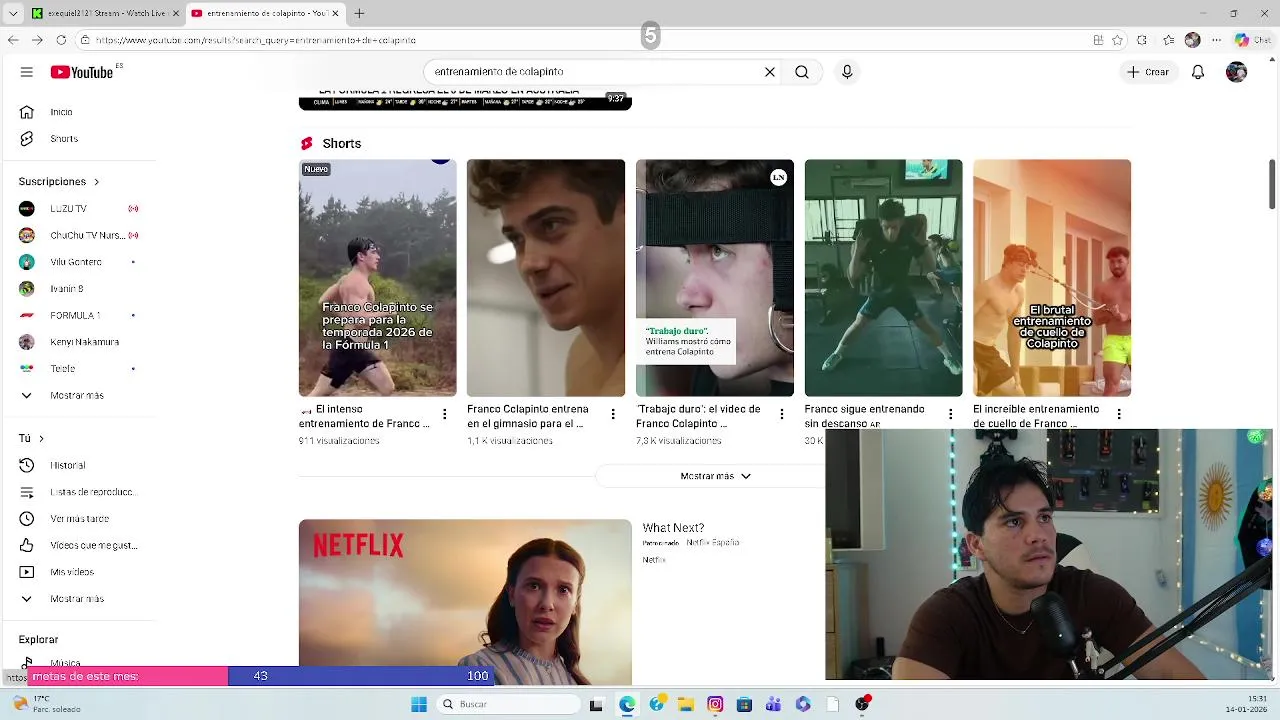Play short 'Colapinto se prepara para la temporada 2026'
The height and width of the screenshot is (720, 1280).
378,278
